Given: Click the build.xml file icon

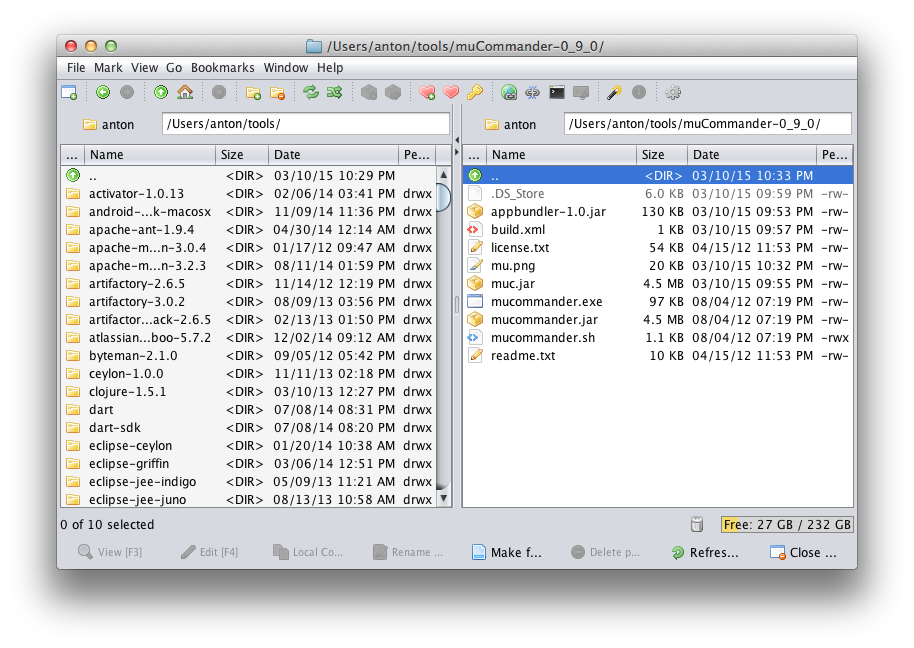Looking at the screenshot, I should tap(474, 230).
